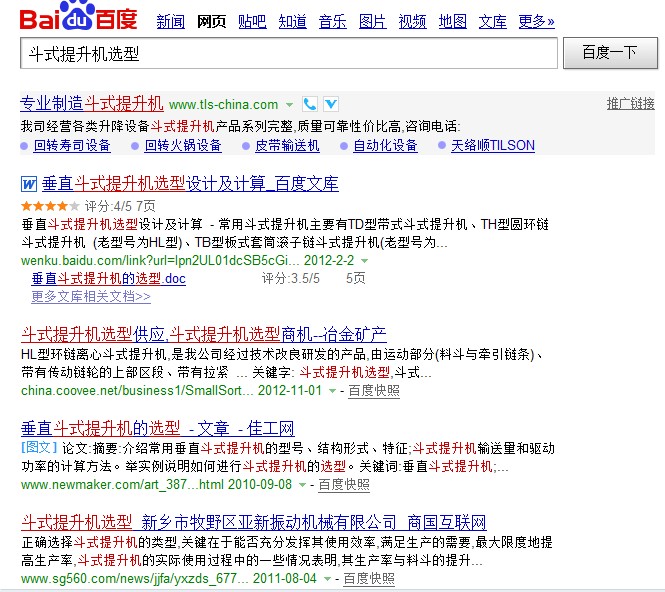Click www.sg560.com/news/jjfa URL text

pos(134,579)
